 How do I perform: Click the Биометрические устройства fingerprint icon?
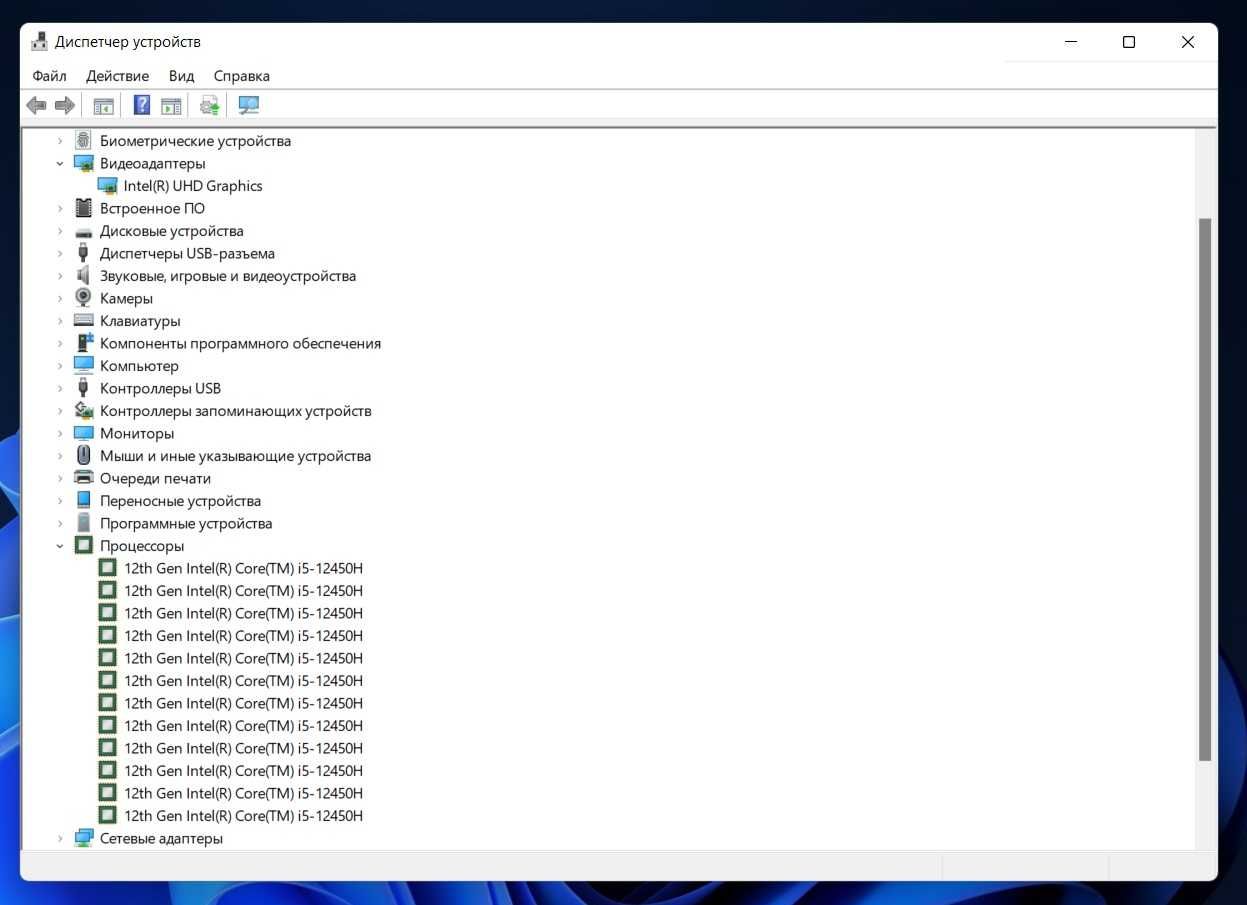pos(83,141)
